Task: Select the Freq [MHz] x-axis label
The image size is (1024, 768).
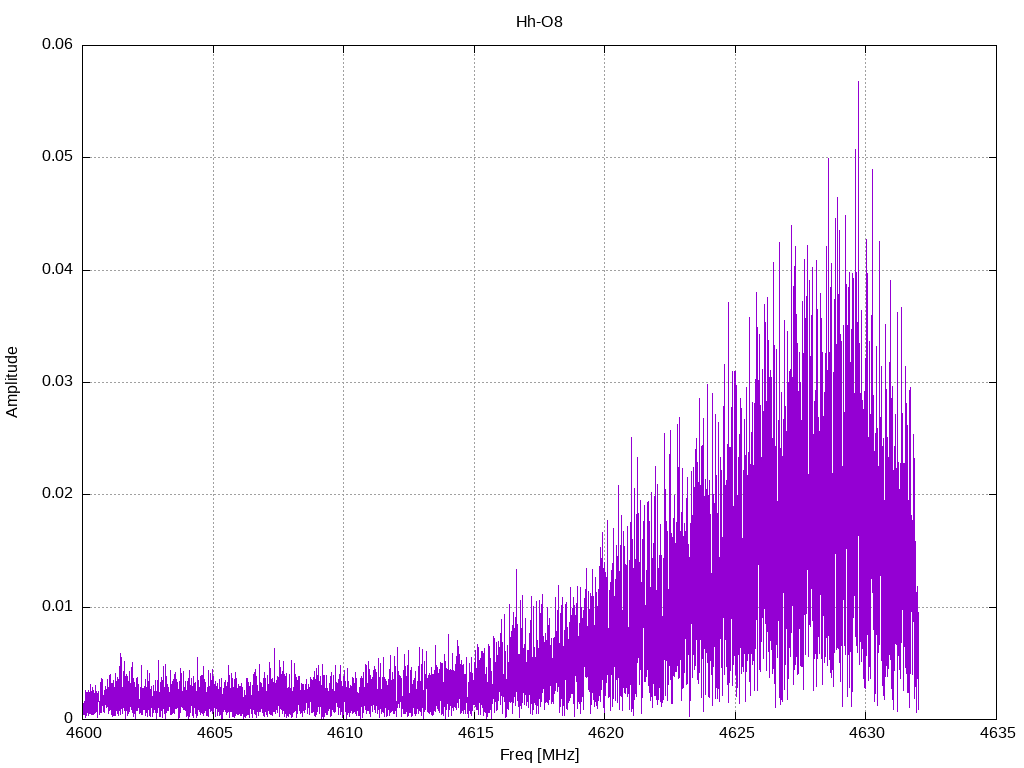Action: click(539, 755)
